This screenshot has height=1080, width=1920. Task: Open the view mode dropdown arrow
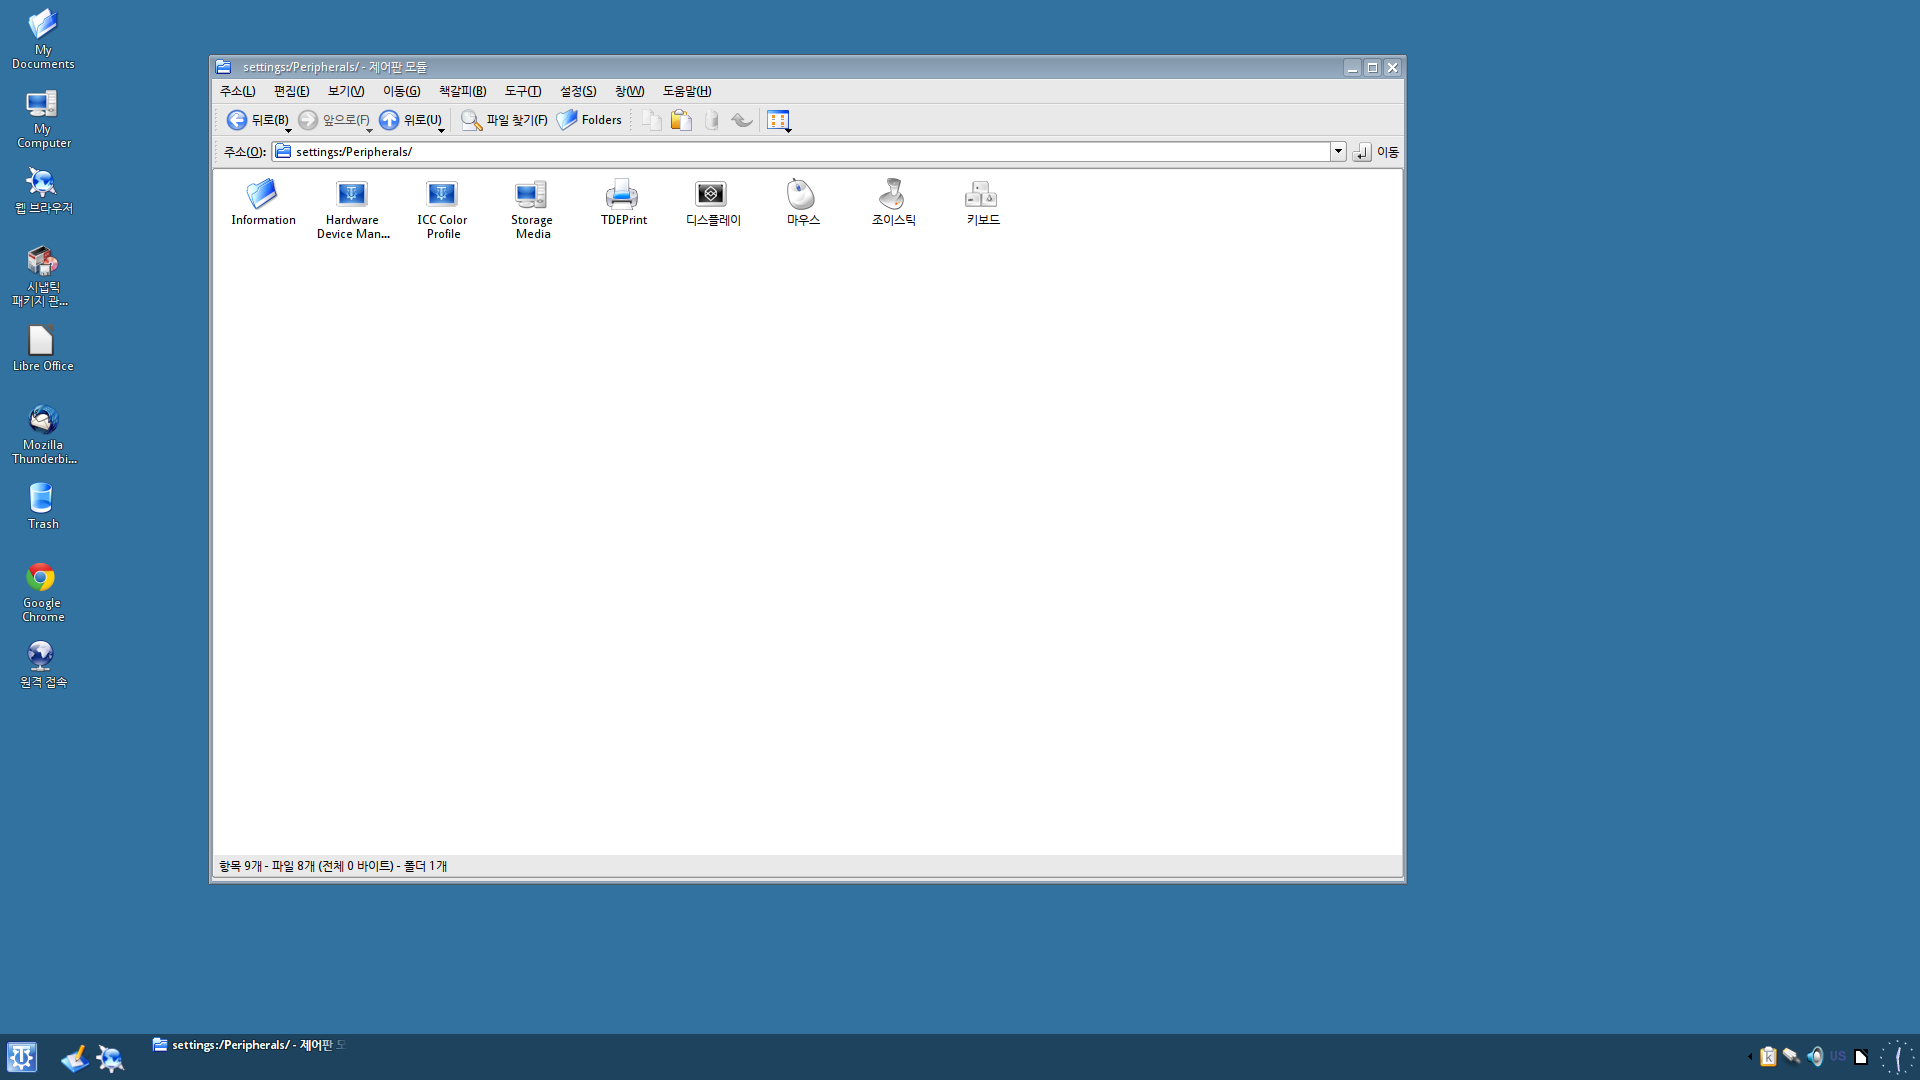789,130
